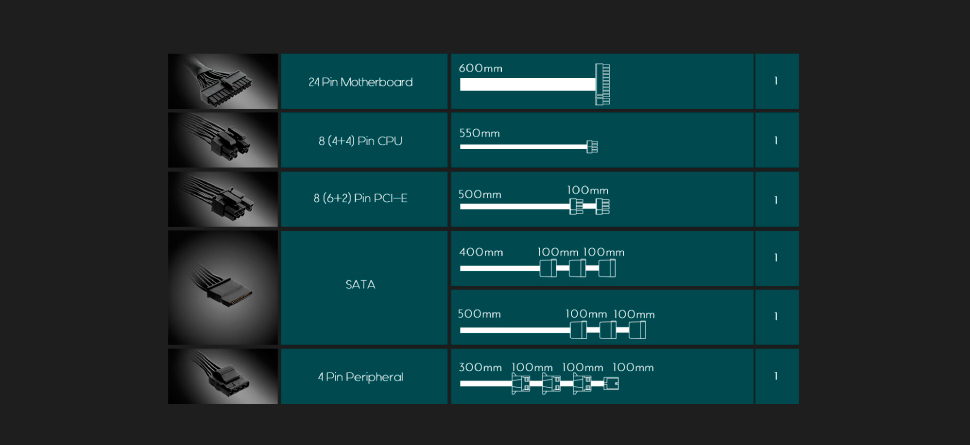Click the last connector on the 500mm SATA cable
The height and width of the screenshot is (445, 970).
[637, 330]
